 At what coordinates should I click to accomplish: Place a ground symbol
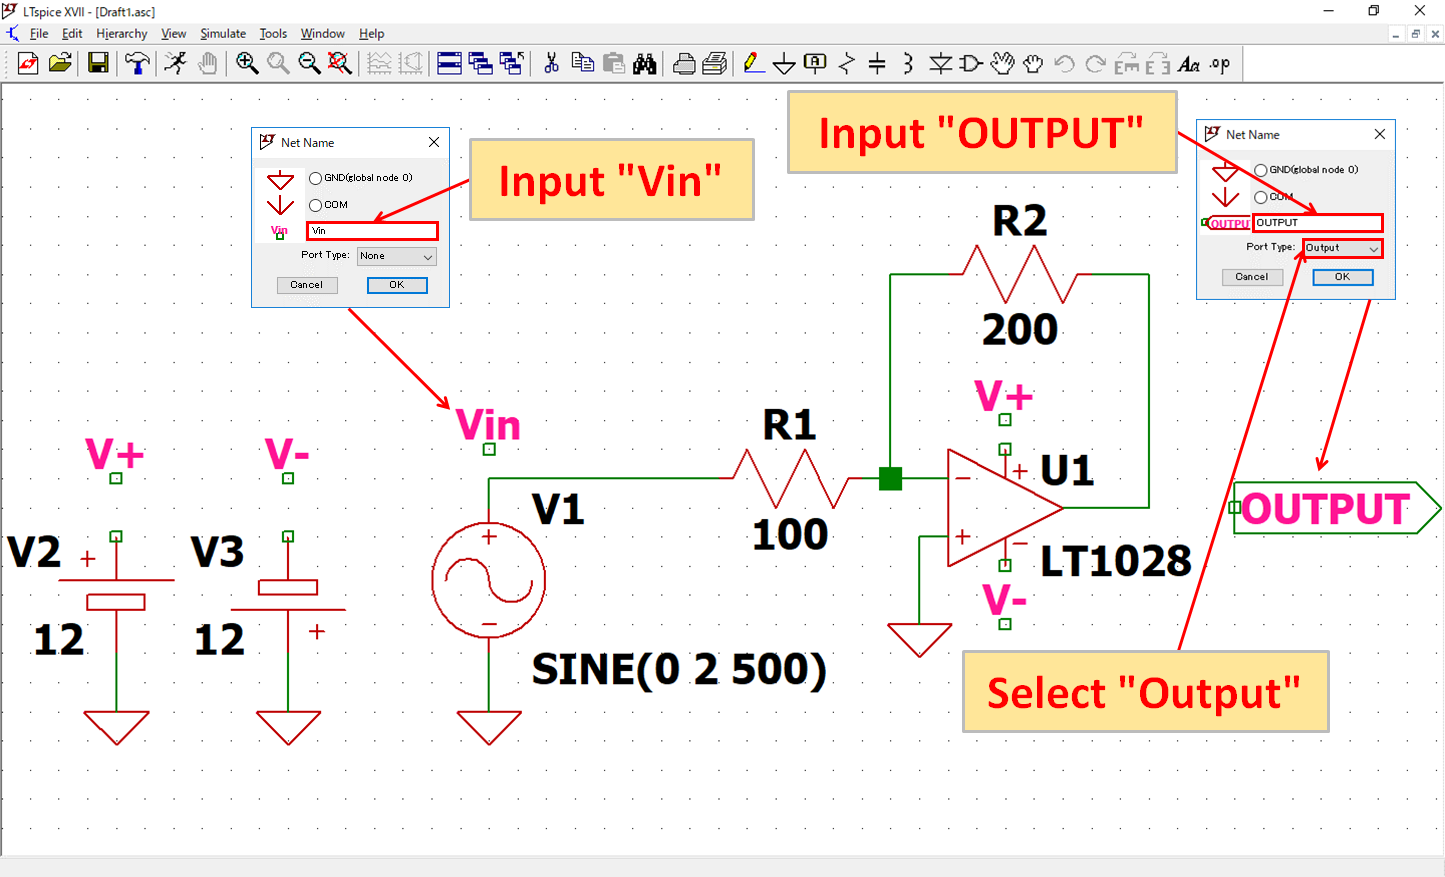tap(783, 63)
